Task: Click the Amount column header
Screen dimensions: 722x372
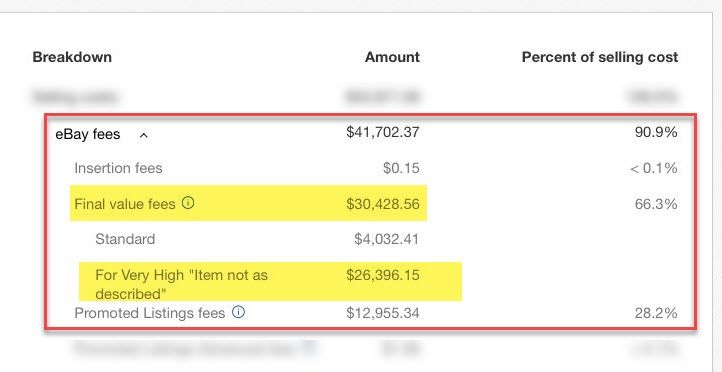Action: (x=392, y=57)
